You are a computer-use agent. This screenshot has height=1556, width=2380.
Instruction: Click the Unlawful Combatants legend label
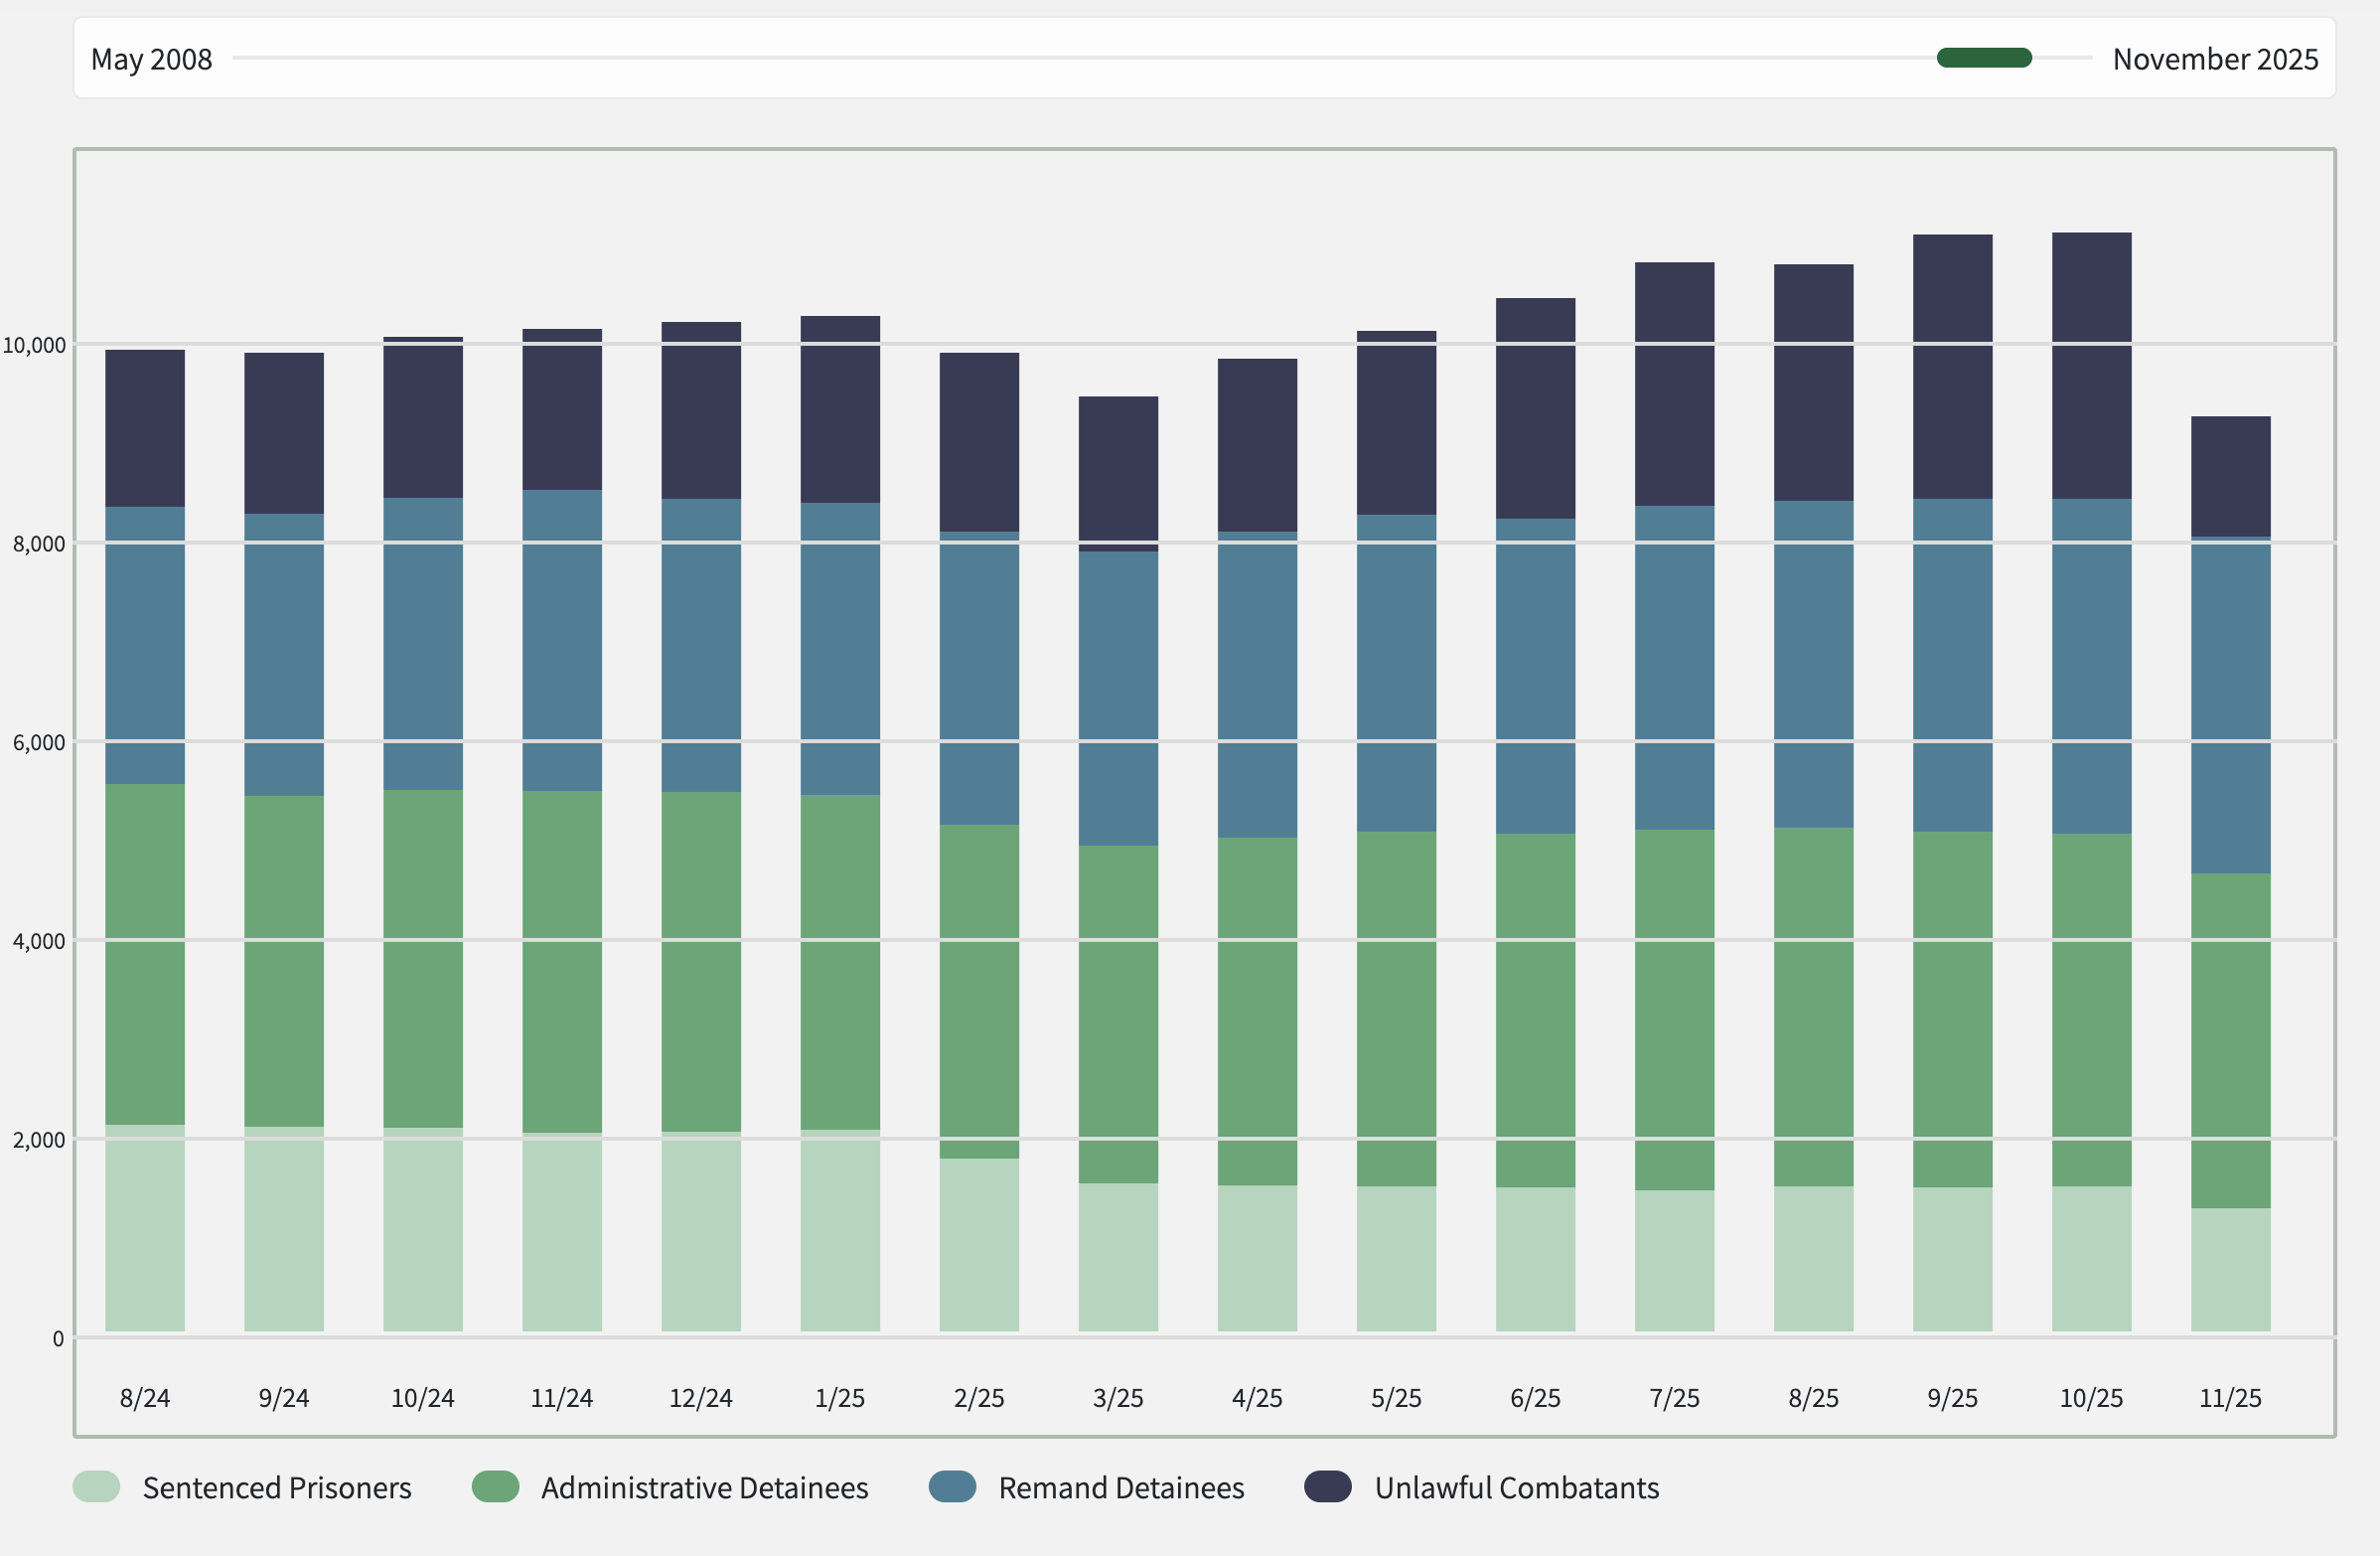[x=1516, y=1488]
